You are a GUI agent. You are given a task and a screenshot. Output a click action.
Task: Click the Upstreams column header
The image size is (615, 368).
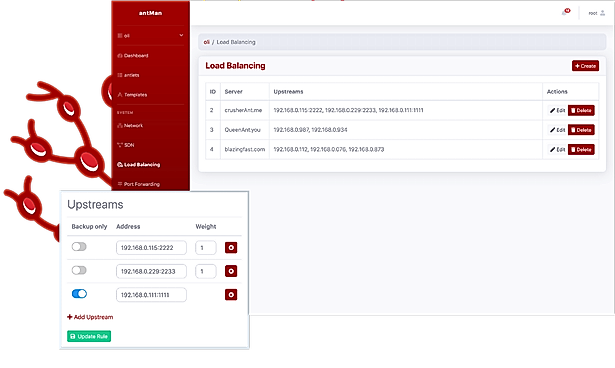click(x=288, y=91)
